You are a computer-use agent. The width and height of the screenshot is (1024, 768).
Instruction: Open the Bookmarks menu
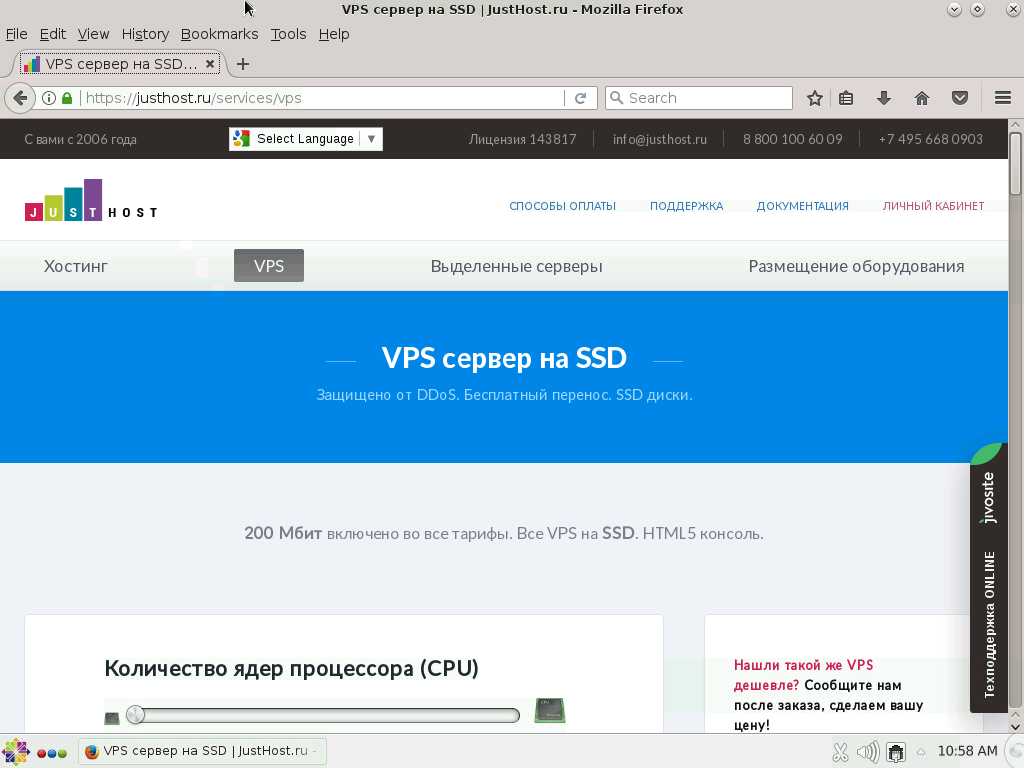click(219, 34)
